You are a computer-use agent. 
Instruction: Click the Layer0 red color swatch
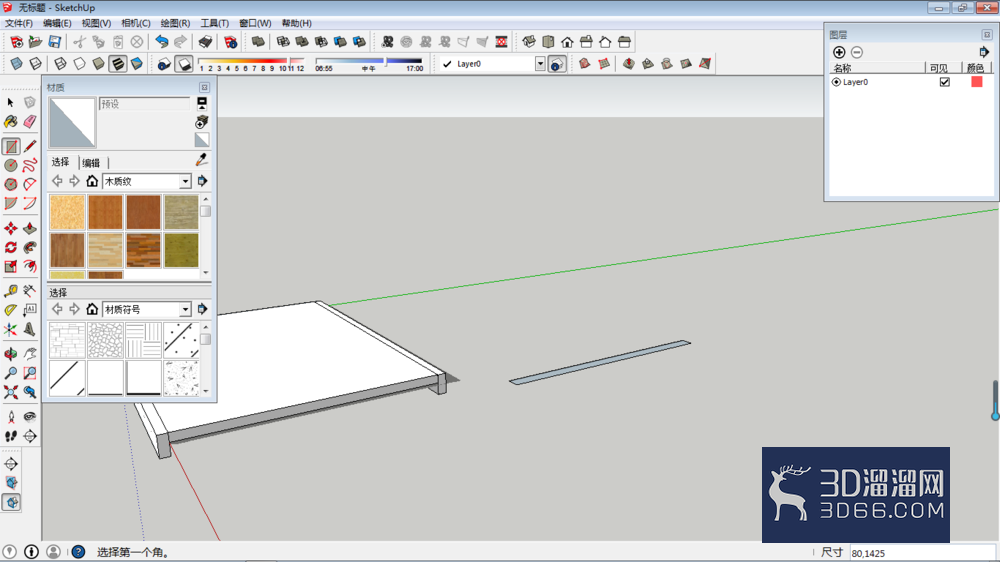pyautogui.click(x=976, y=82)
